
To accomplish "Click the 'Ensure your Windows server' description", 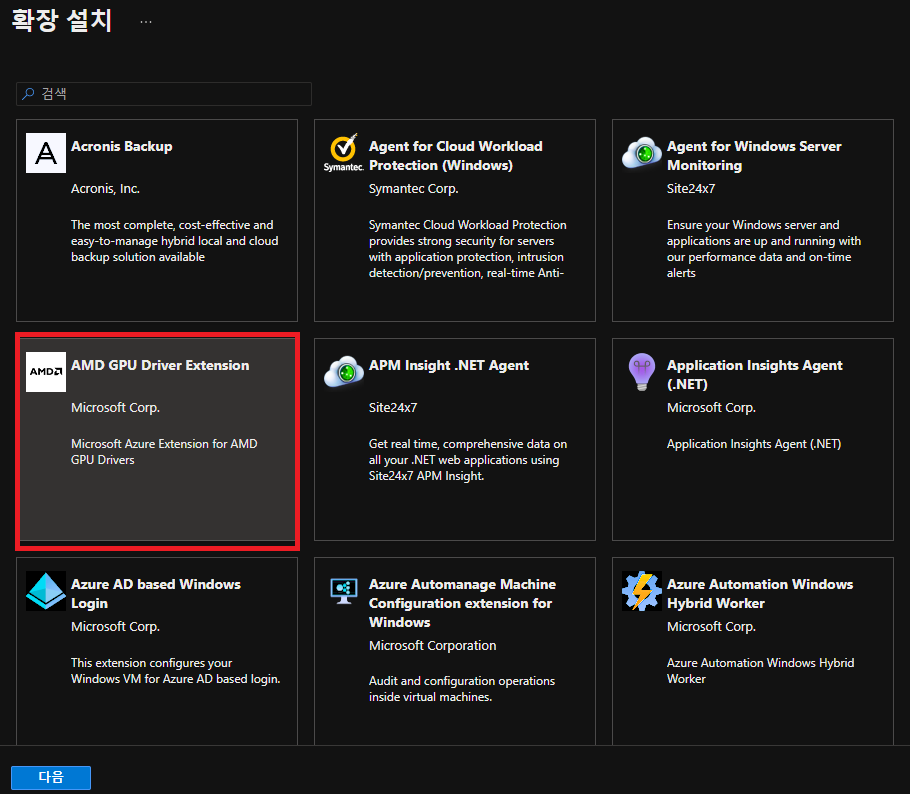I will 764,248.
